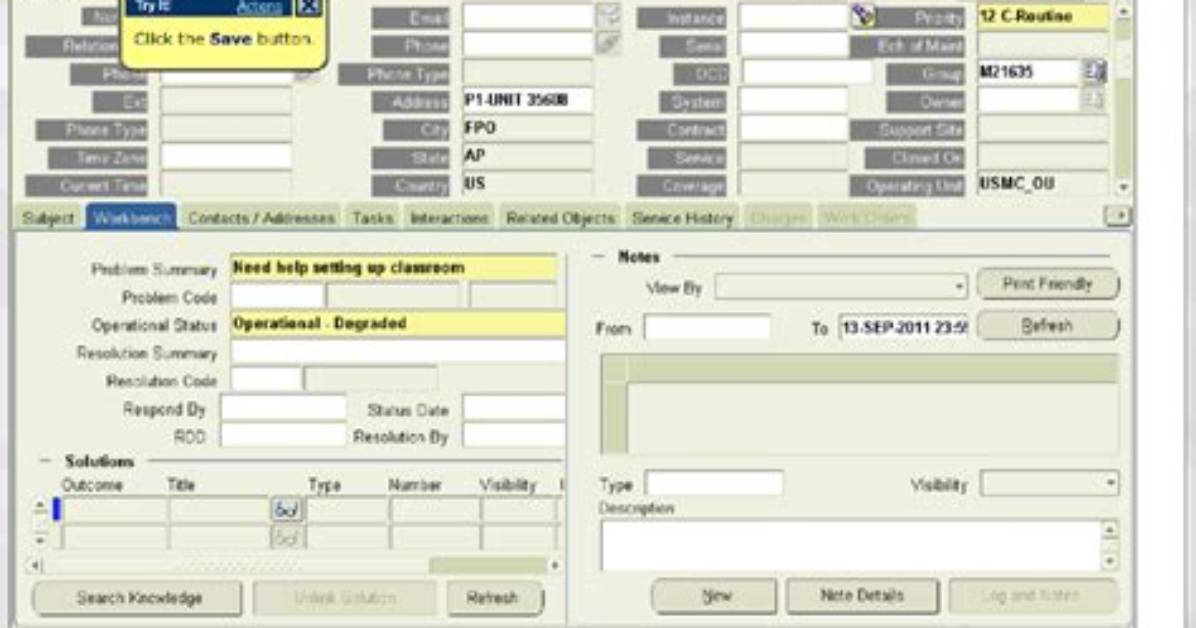This screenshot has height=628, width=1196.
Task: Click the email icon beside Email field
Action: pos(608,16)
